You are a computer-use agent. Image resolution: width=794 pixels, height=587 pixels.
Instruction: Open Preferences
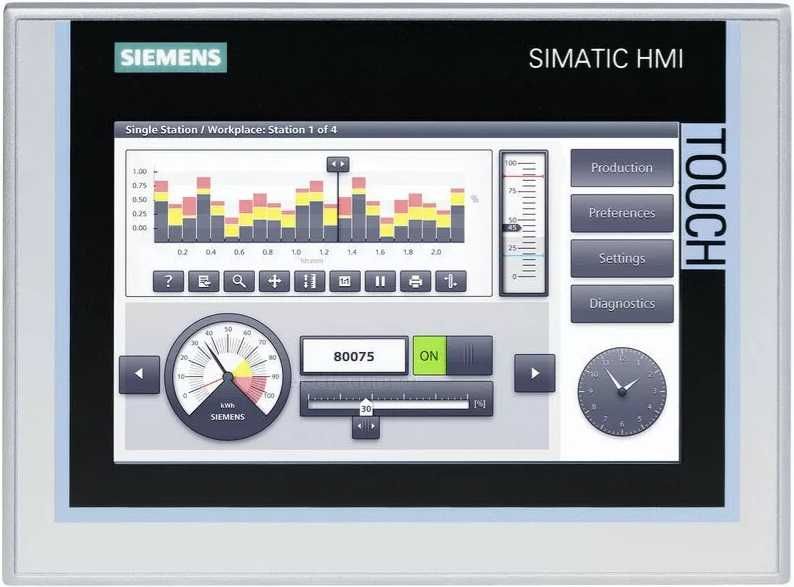622,213
